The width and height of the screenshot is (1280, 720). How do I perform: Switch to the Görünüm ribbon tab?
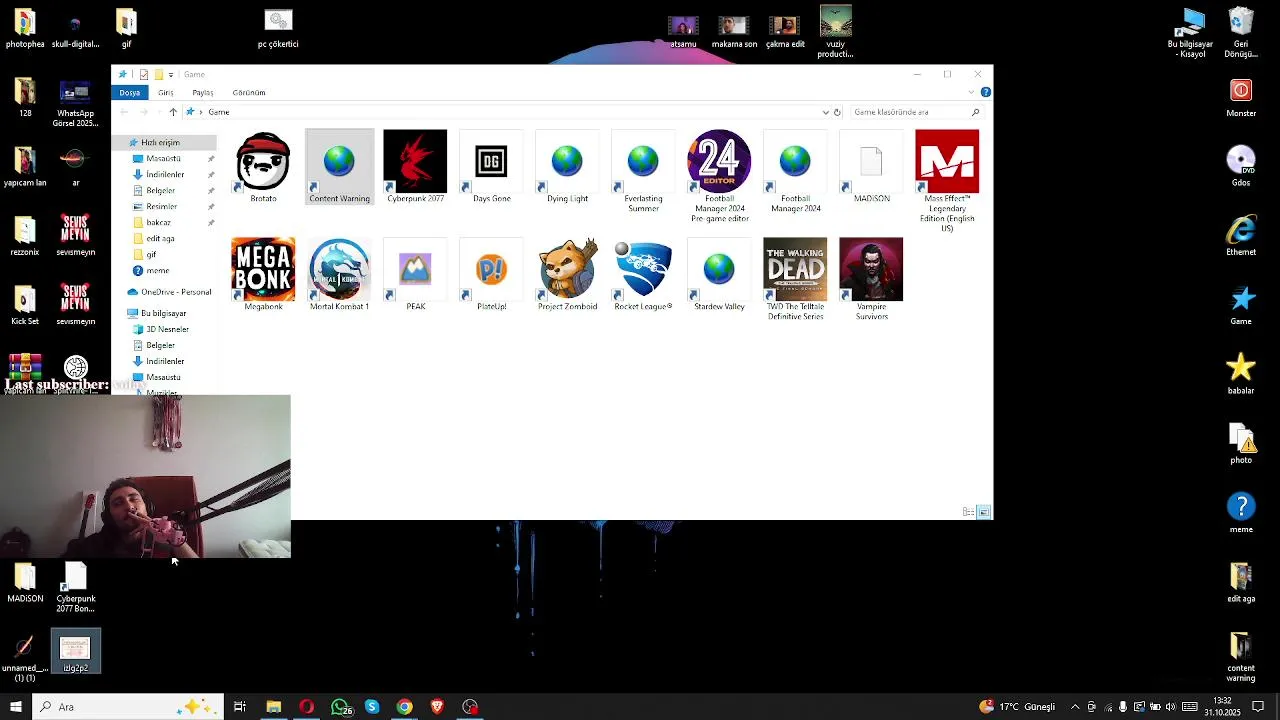coord(249,92)
